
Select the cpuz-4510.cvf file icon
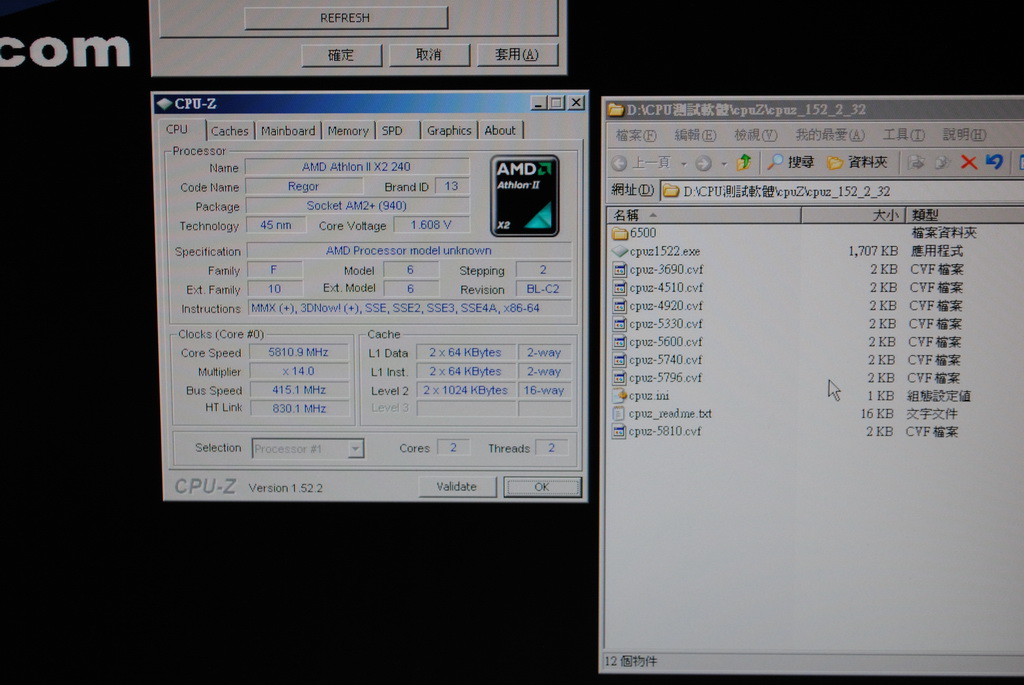coord(620,288)
